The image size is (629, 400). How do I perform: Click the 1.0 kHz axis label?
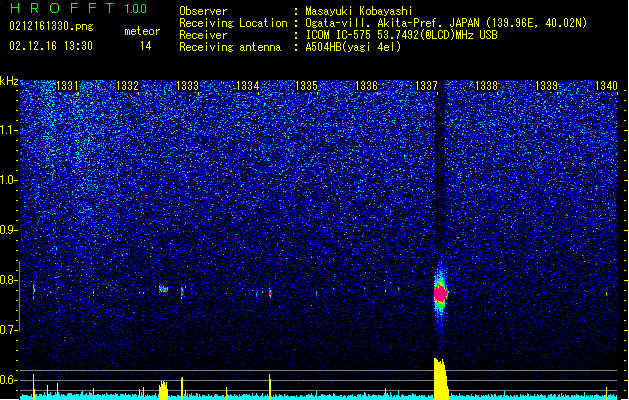click(x=9, y=180)
